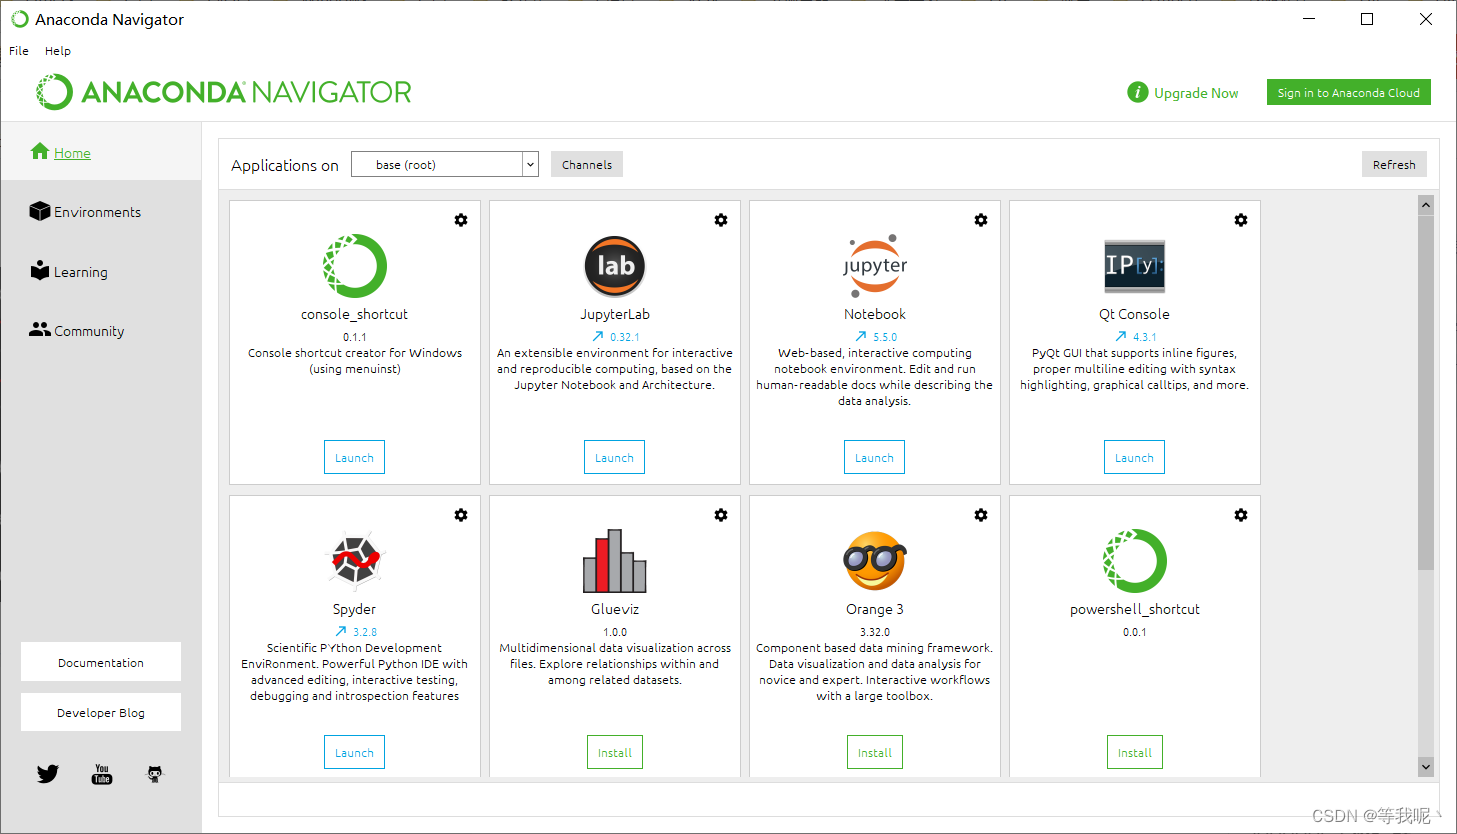Viewport: 1457px width, 834px height.
Task: Click the scrollbar down arrow
Action: point(1426,767)
